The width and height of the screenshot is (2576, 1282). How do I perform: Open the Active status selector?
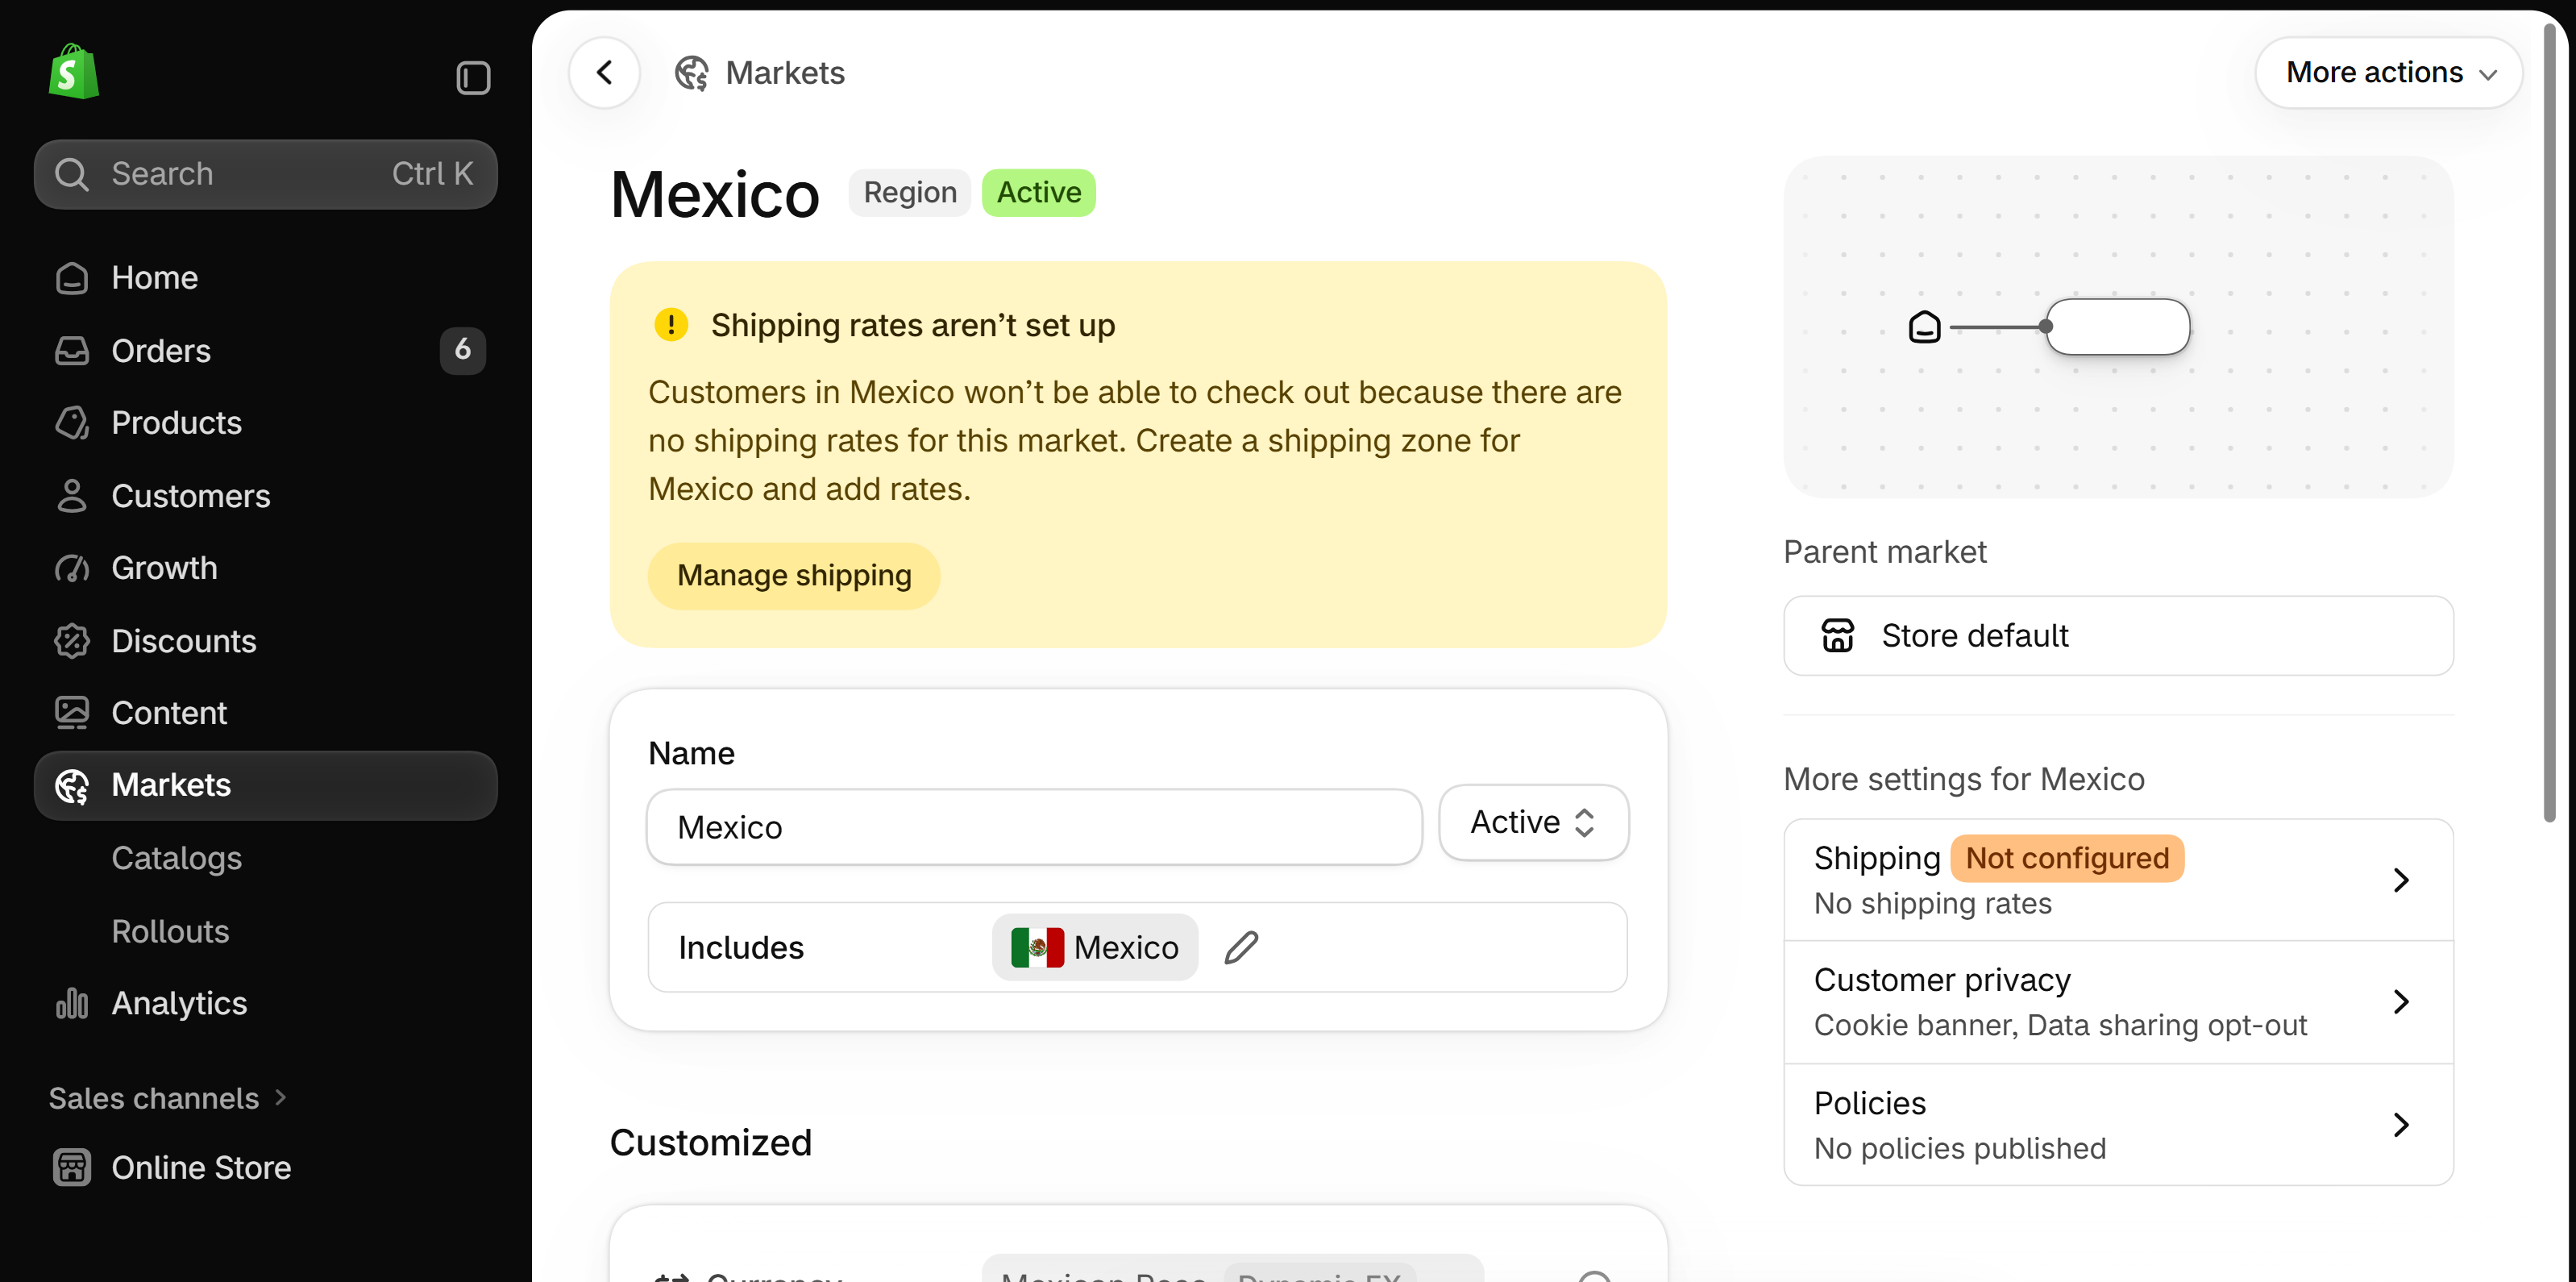coord(1534,822)
